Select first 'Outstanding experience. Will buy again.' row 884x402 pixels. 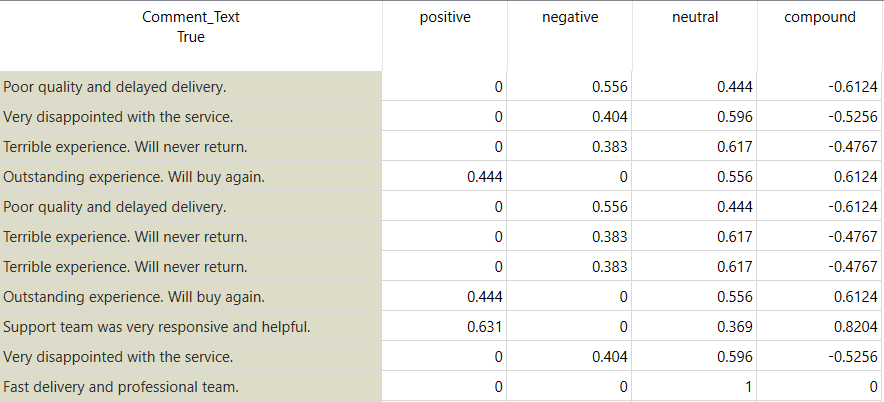click(134, 177)
